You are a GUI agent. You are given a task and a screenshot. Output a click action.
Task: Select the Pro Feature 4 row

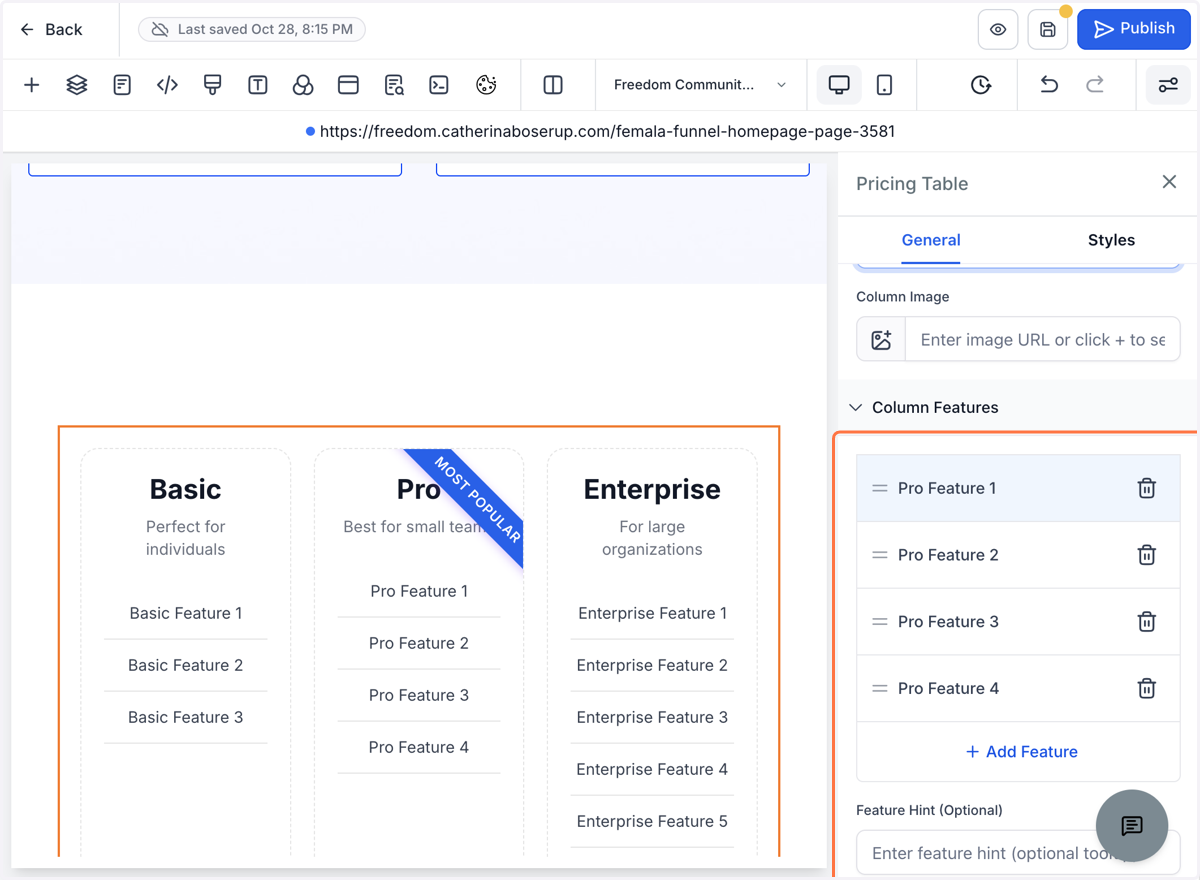[x=1018, y=689]
